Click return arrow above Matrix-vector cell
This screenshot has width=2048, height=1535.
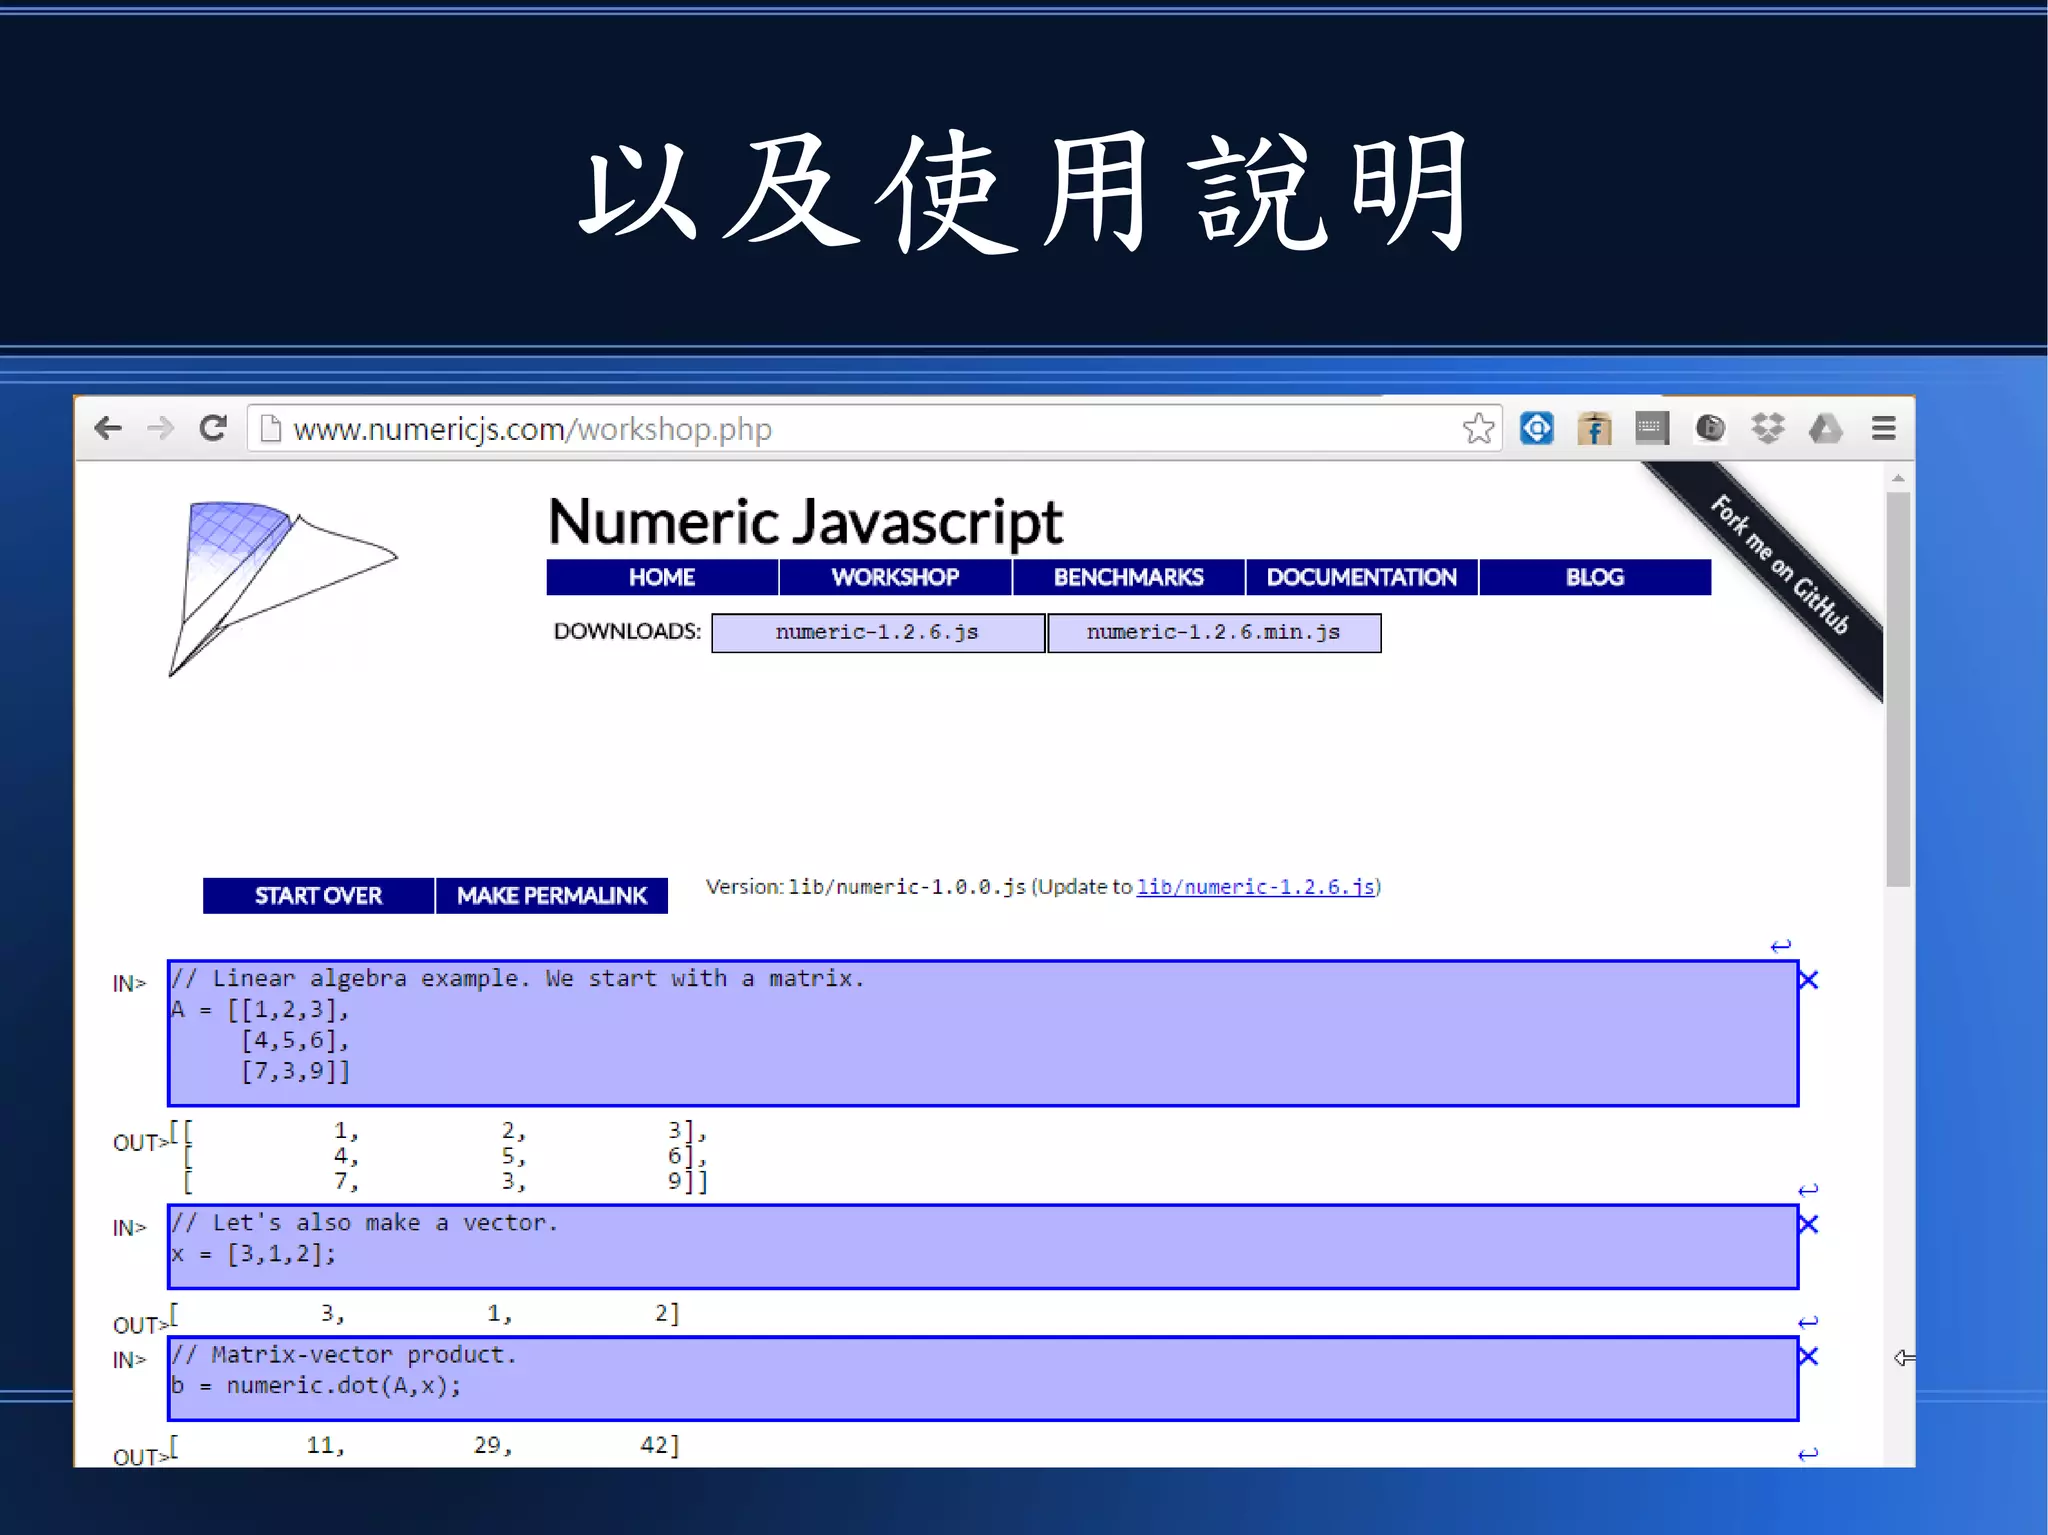click(x=1808, y=1322)
